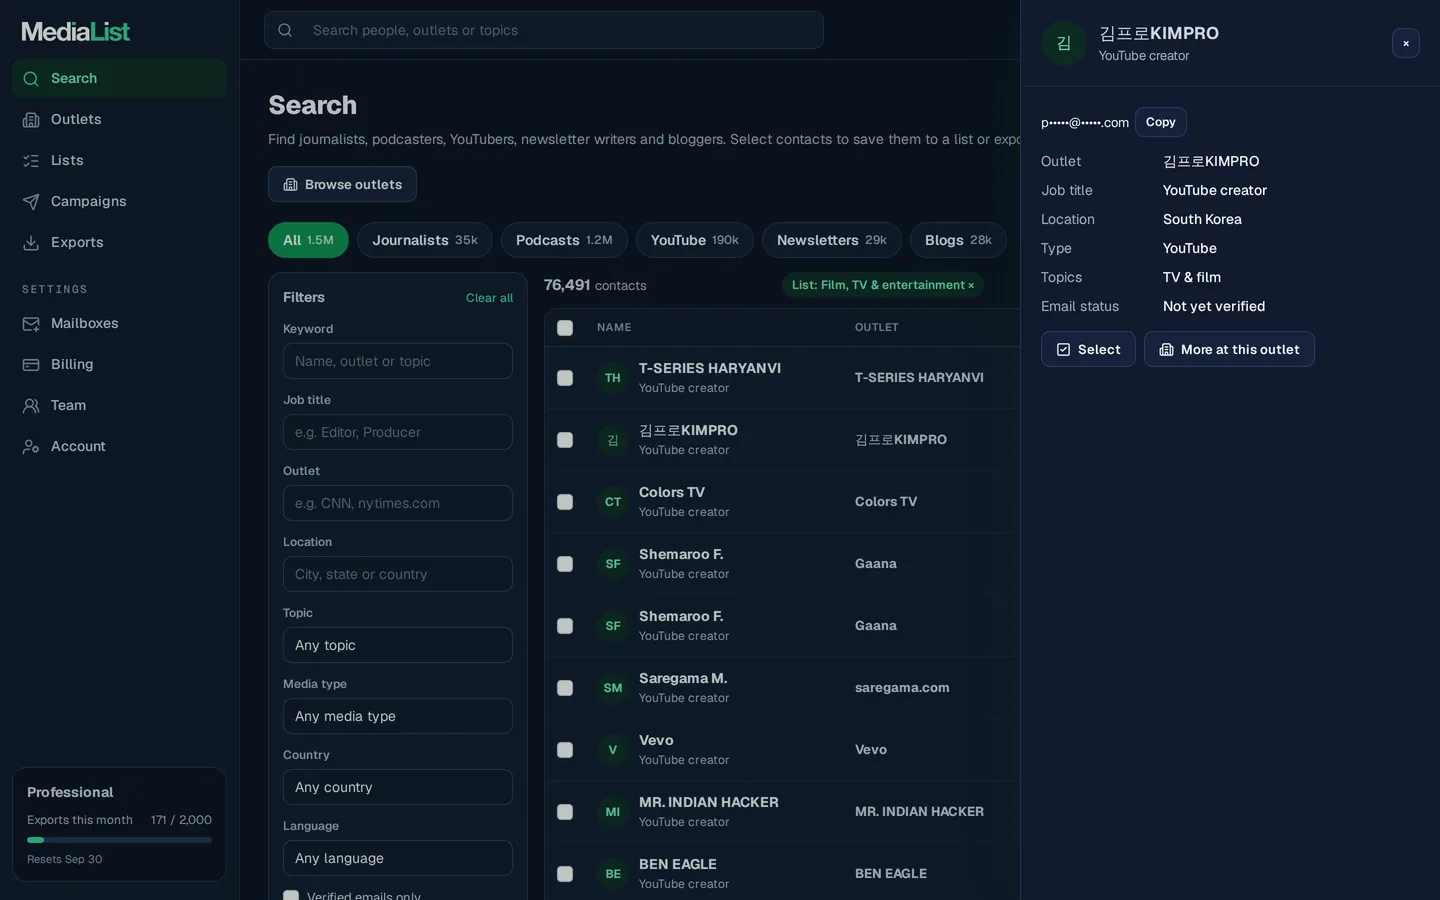This screenshot has height=900, width=1440.
Task: Switch to the Journalists 35k tab
Action: click(425, 240)
